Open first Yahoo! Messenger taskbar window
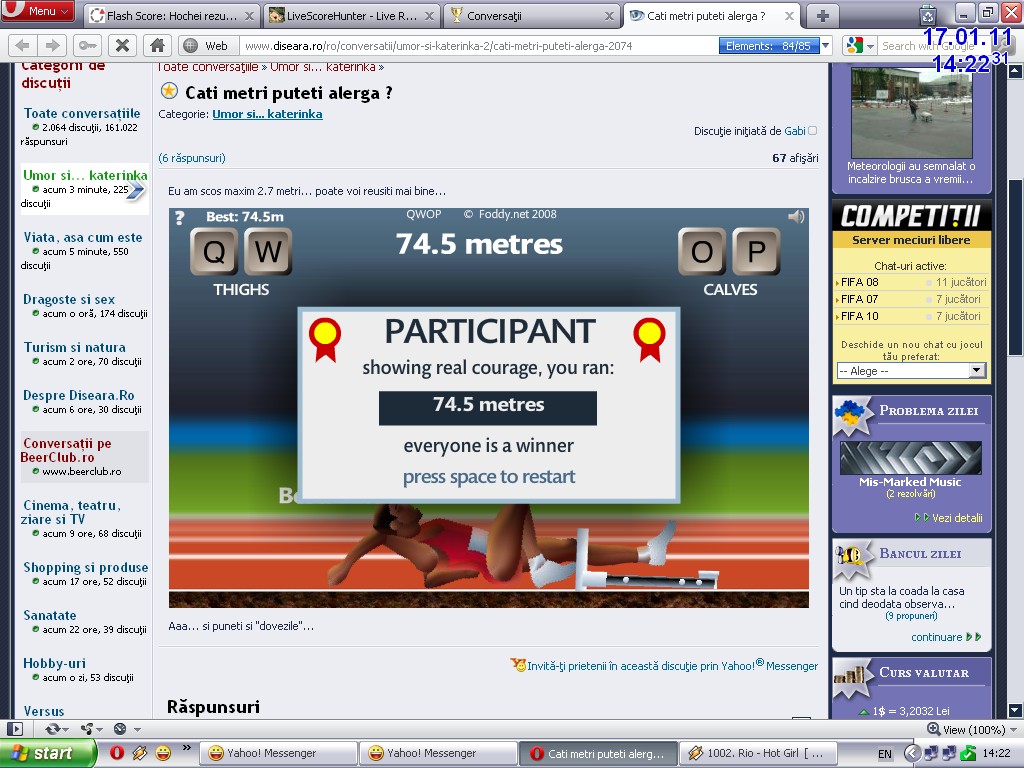 coord(278,753)
